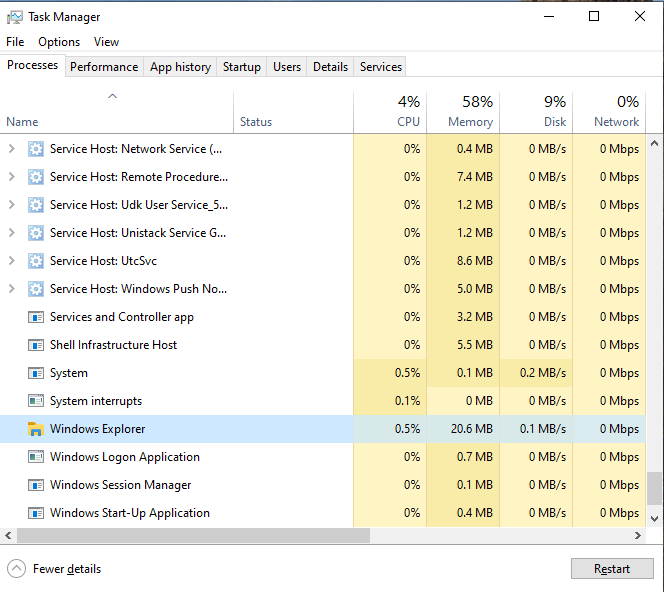
Task: Go to the Users tab
Action: coord(287,67)
